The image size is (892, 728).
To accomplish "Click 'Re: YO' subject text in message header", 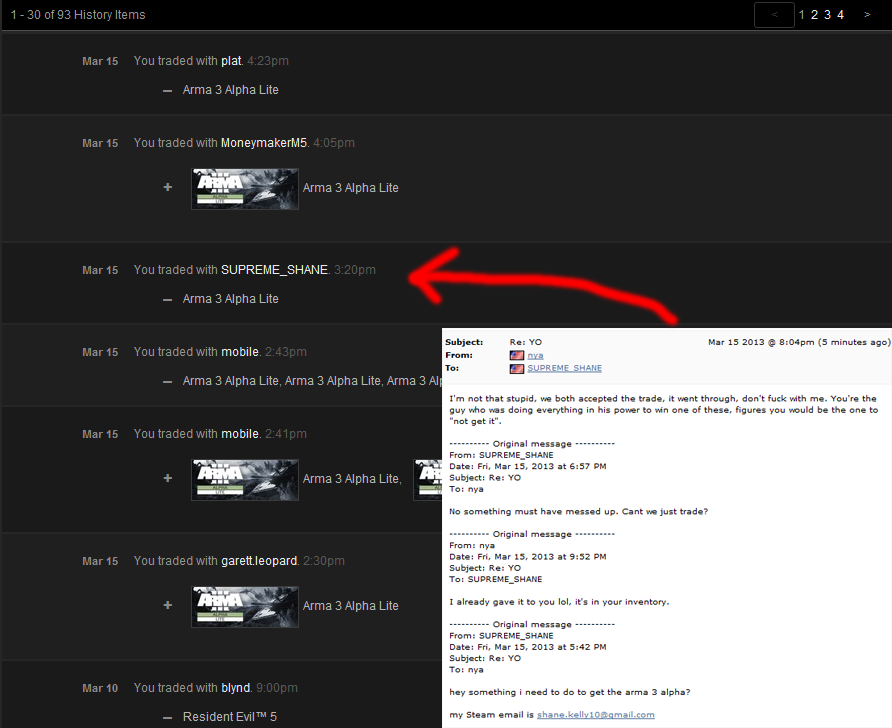I will pos(526,342).
